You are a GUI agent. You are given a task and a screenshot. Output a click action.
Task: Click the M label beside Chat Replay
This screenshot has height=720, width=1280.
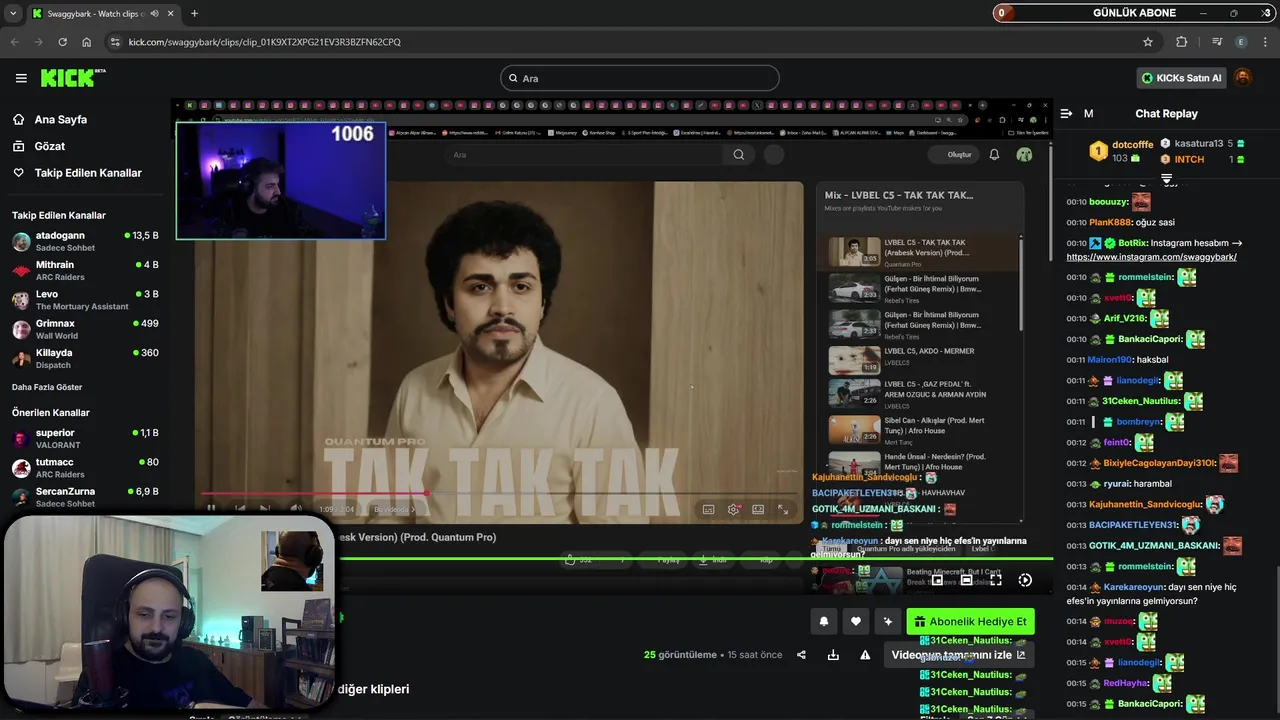coord(1088,114)
